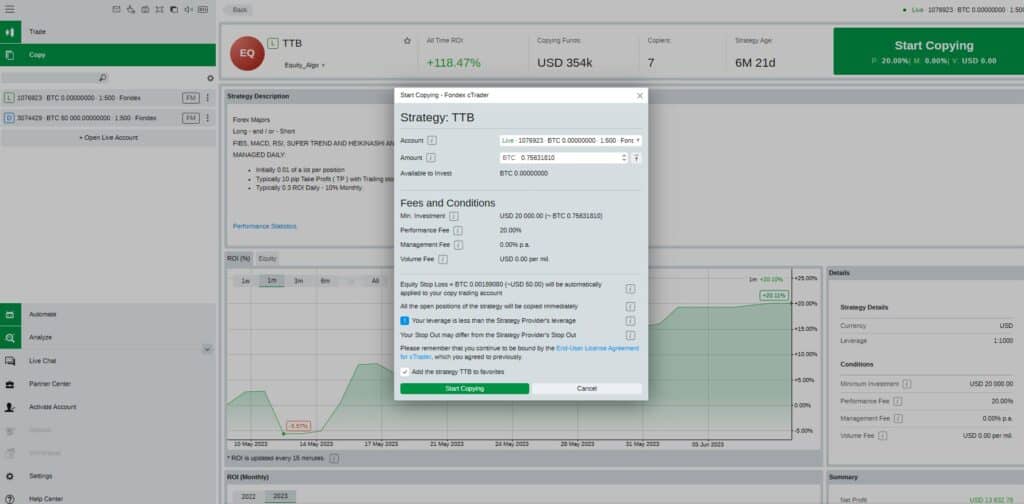
Task: Collapse the sidebar with the chevron below Analyze
Action: pos(207,349)
